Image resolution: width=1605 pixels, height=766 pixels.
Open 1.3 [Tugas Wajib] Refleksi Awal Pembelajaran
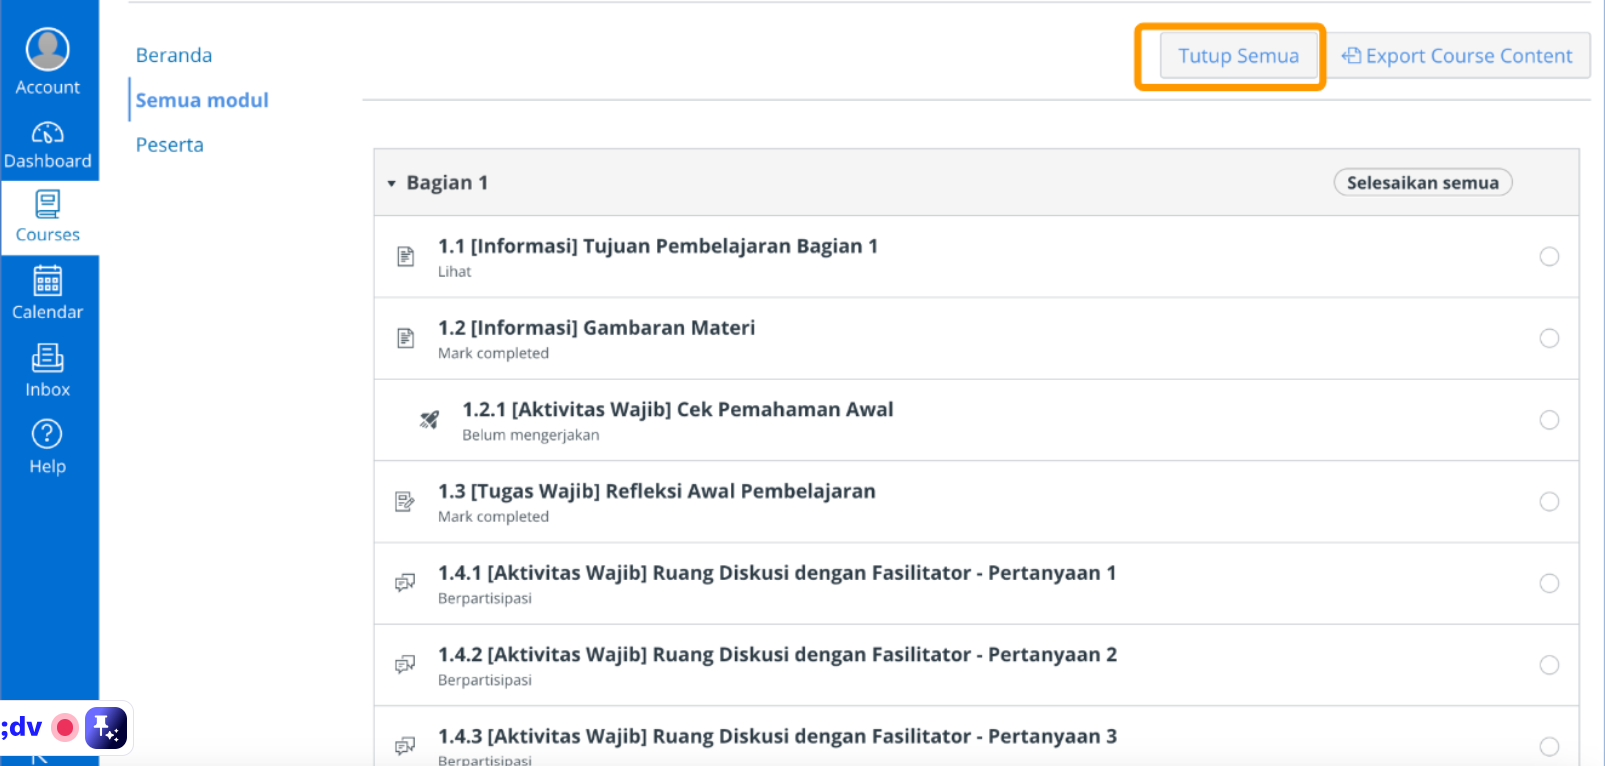(x=657, y=492)
